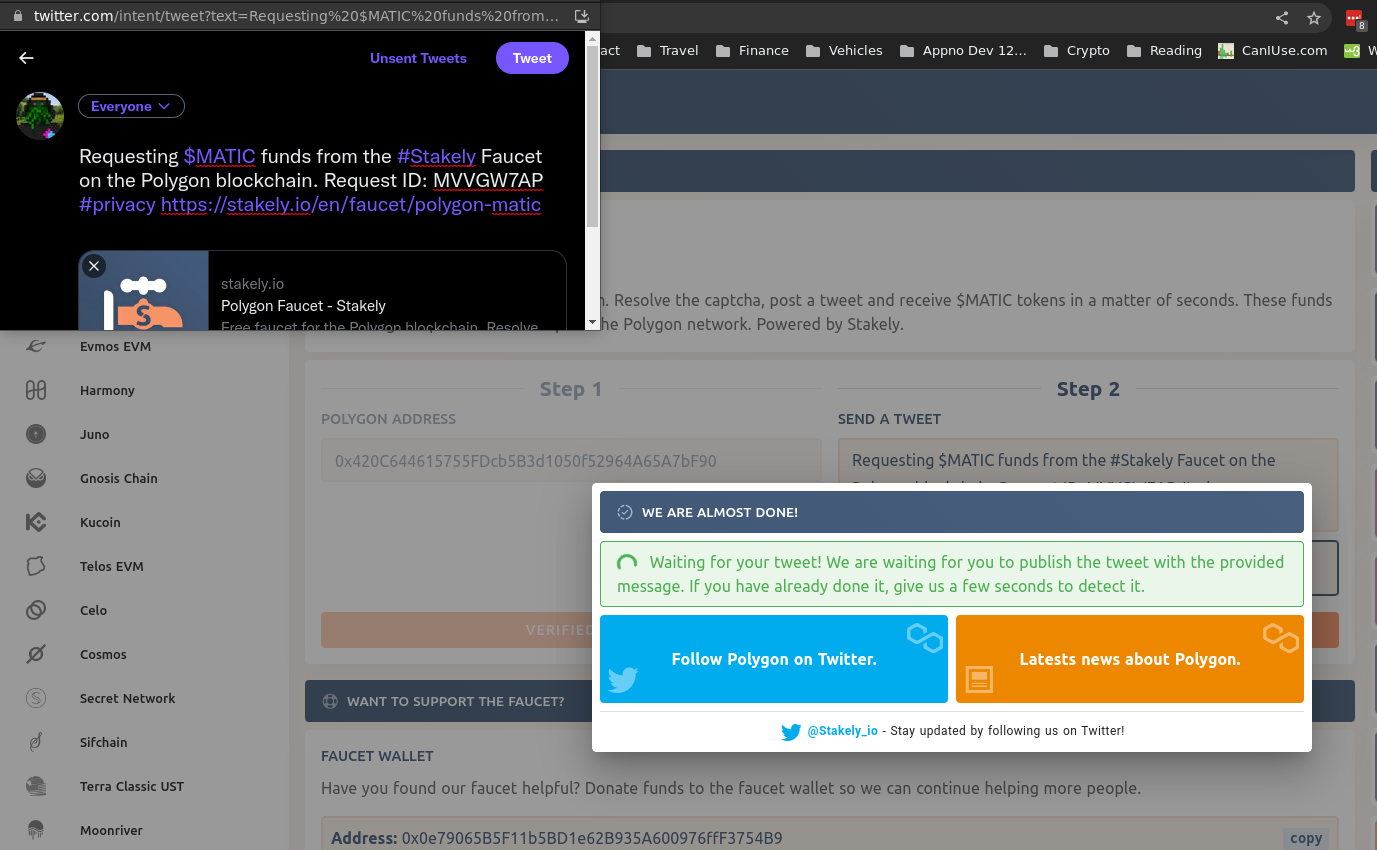Click the Polygon address input field
The height and width of the screenshot is (850, 1377).
[x=571, y=461]
